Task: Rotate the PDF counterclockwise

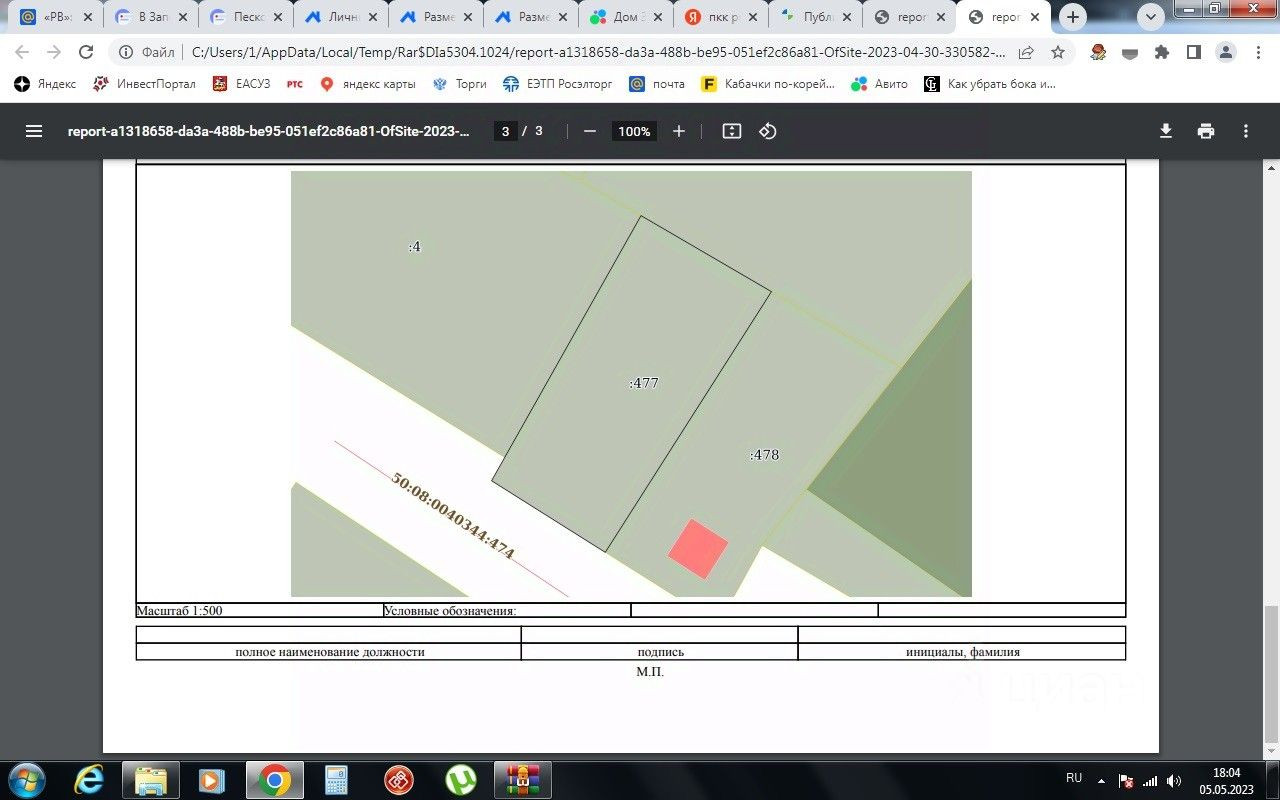Action: (x=768, y=131)
